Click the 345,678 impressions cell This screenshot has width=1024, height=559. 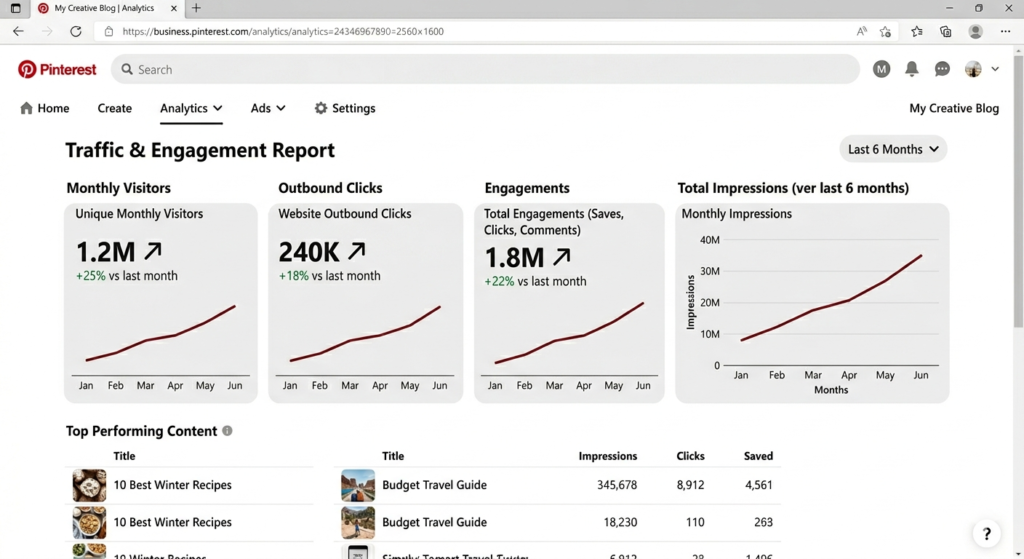(616, 485)
